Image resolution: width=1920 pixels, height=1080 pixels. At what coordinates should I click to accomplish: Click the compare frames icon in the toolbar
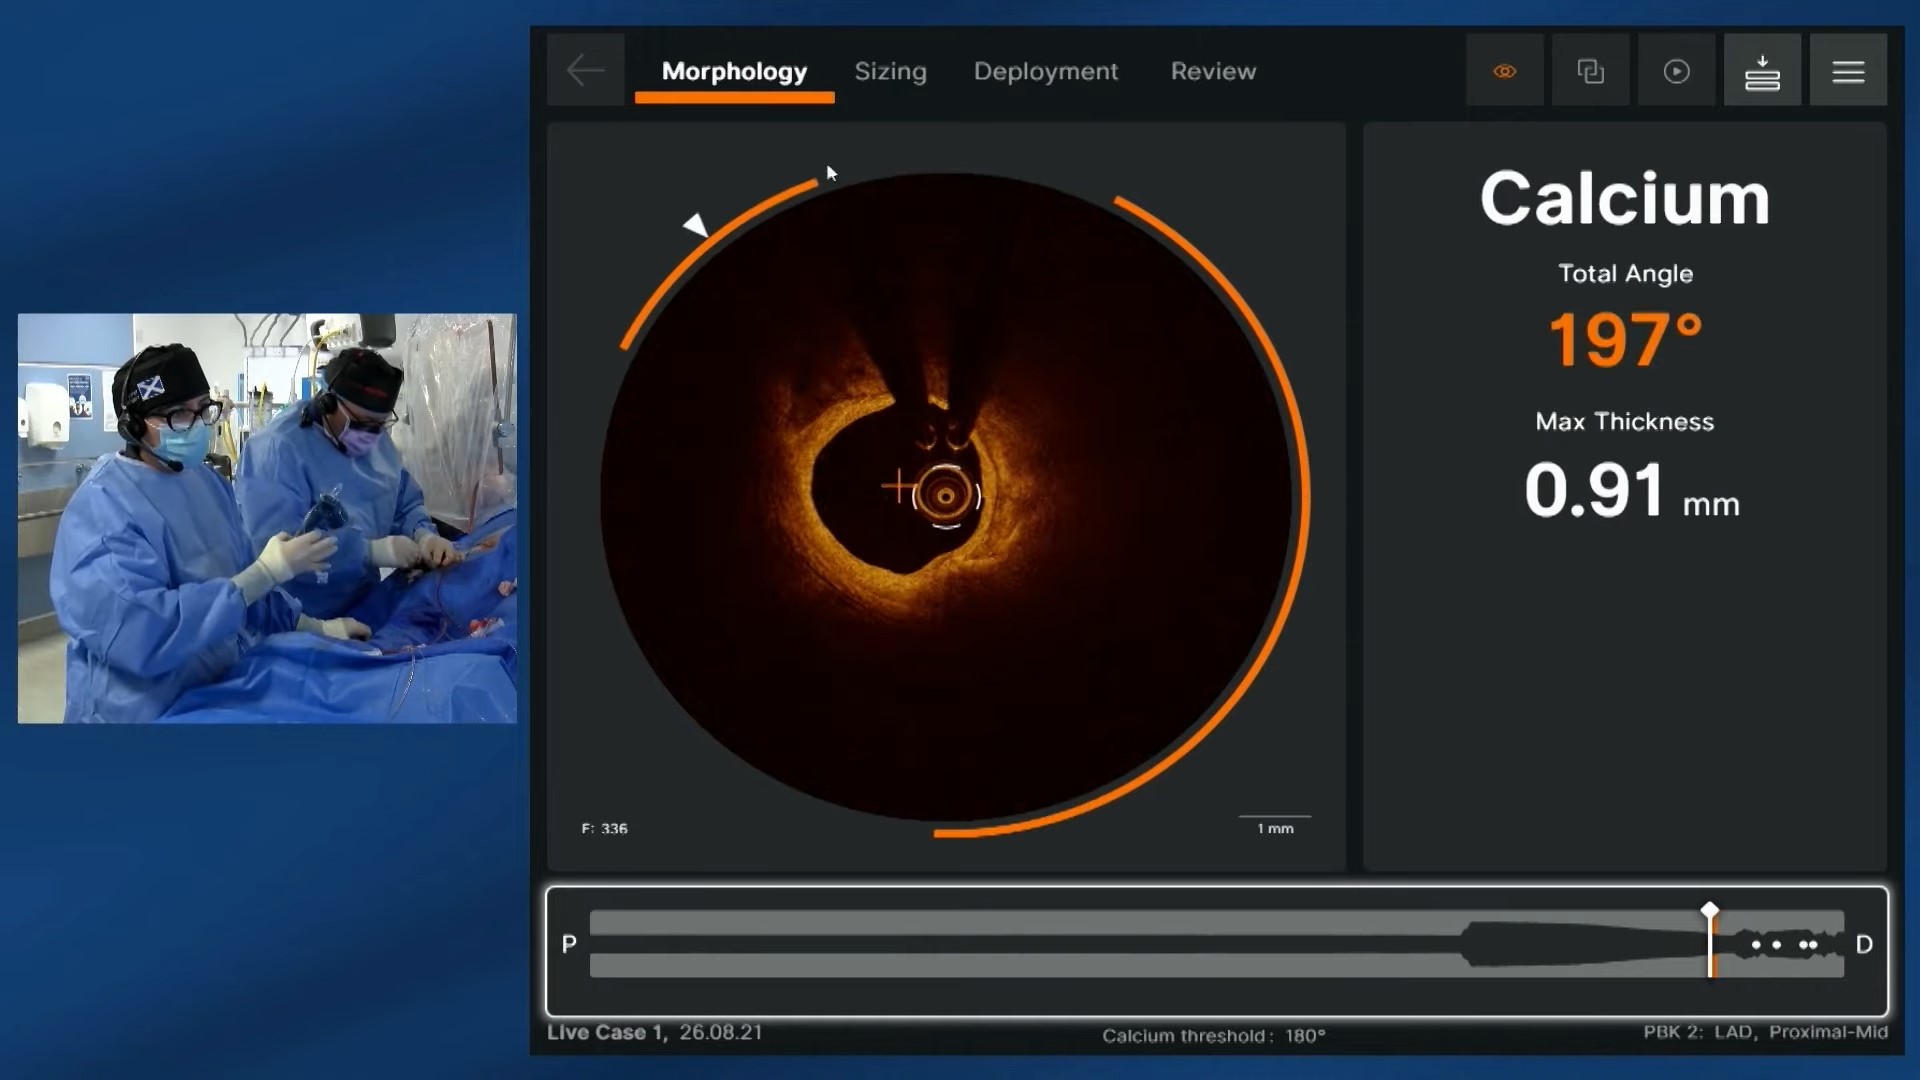click(x=1590, y=70)
